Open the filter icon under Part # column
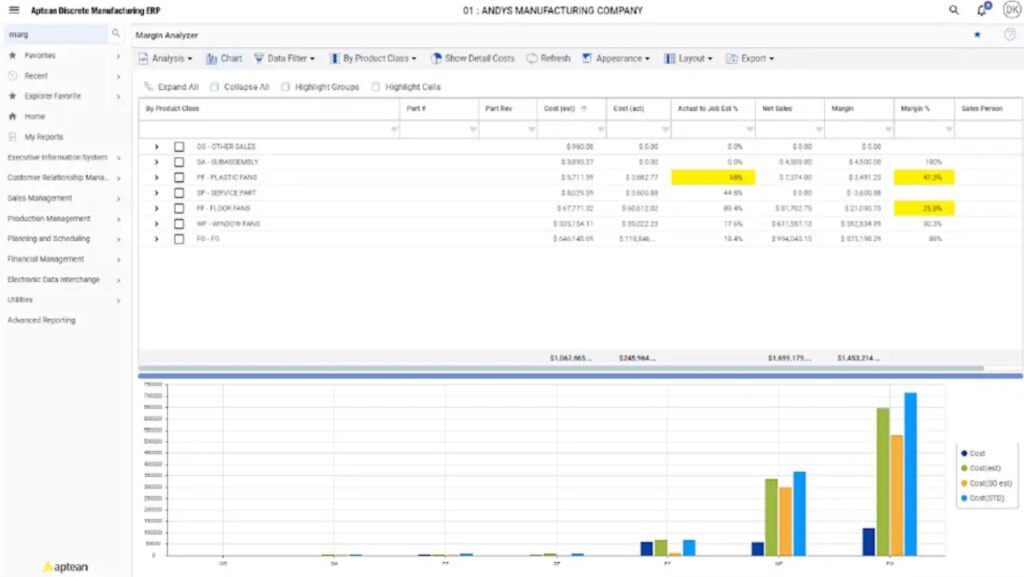1024x577 pixels. [x=473, y=129]
